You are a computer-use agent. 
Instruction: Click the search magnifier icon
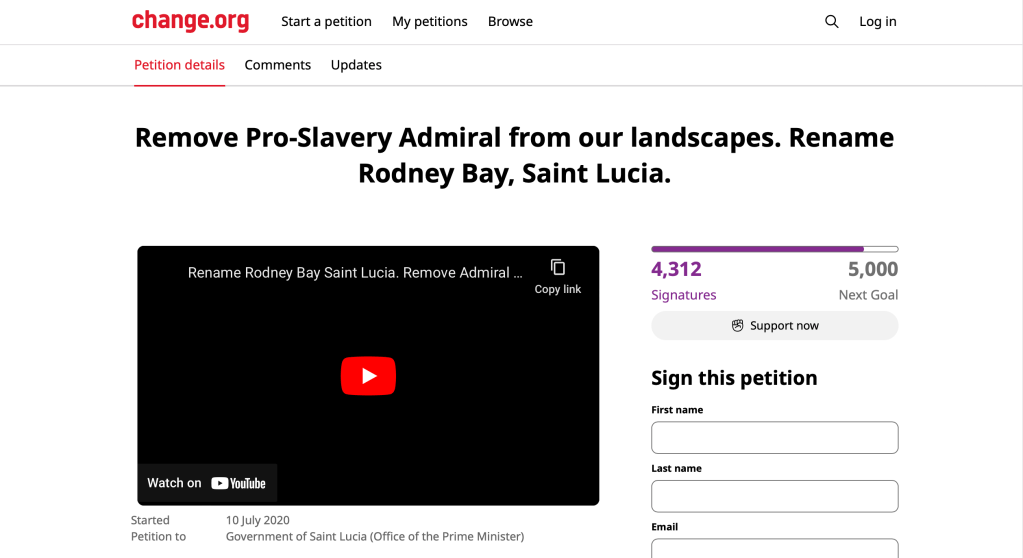click(x=831, y=21)
